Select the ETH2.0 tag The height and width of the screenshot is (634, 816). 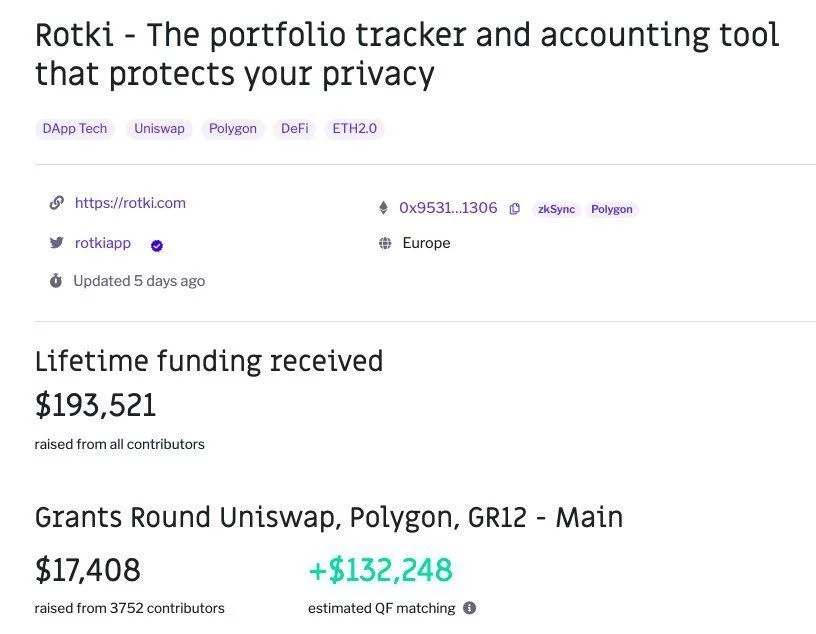354,129
